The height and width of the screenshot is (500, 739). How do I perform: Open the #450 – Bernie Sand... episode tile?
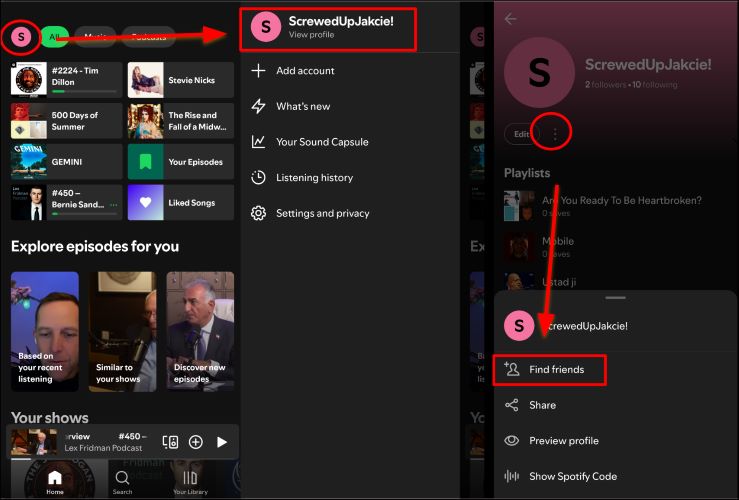click(66, 202)
